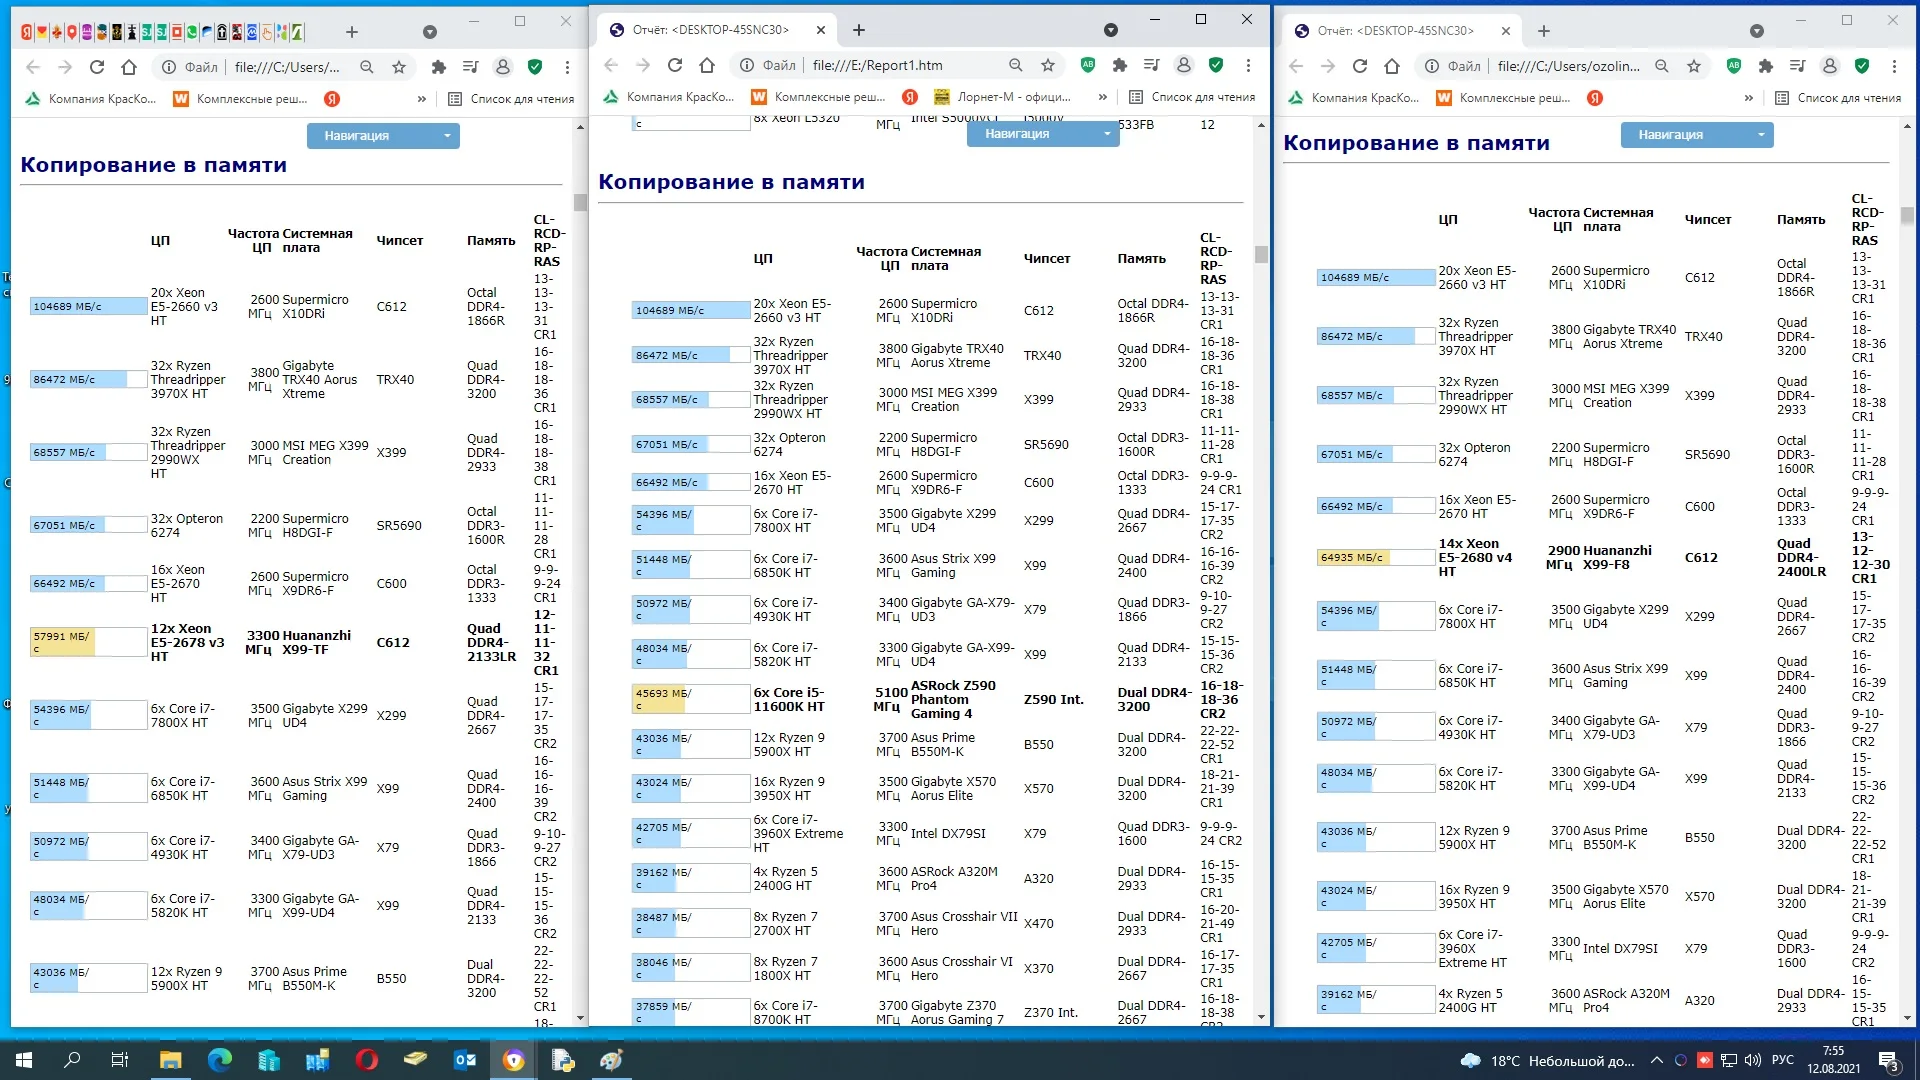Bookmark page with star in middle window
The height and width of the screenshot is (1080, 1920).
click(1048, 65)
